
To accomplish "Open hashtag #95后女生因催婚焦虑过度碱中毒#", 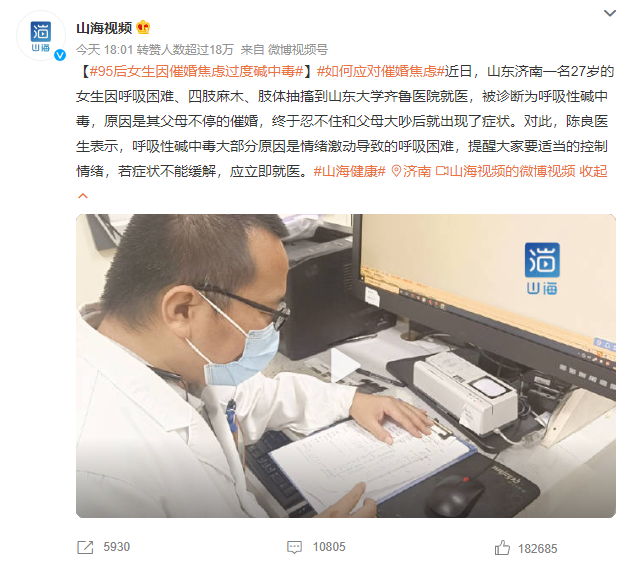I will pos(197,71).
